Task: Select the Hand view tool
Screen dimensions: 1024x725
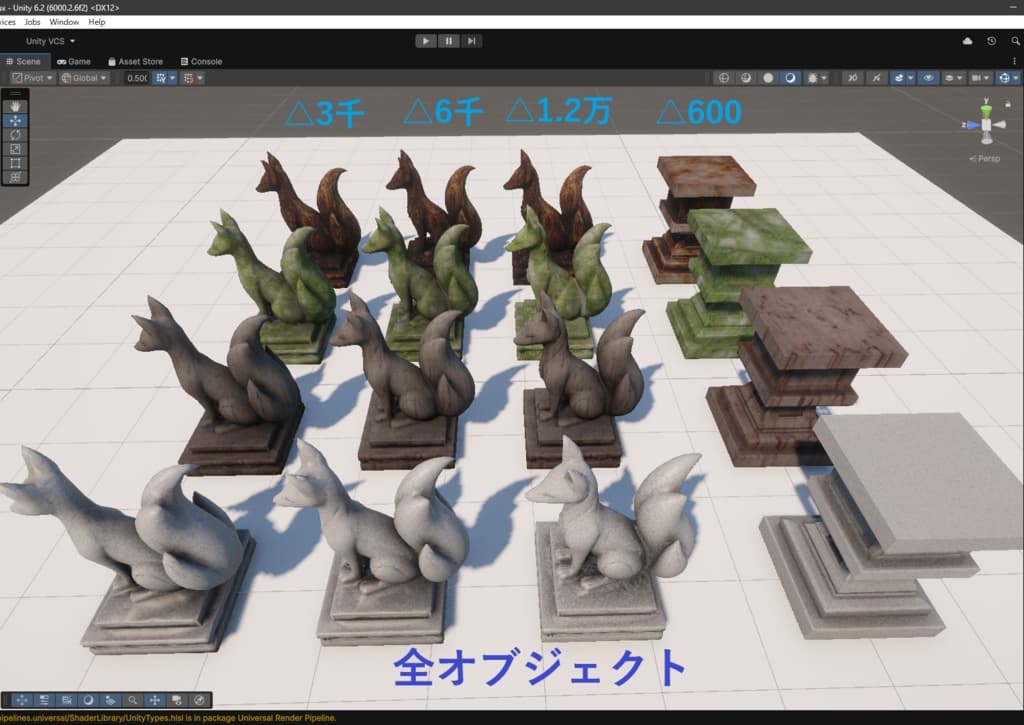Action: click(x=15, y=106)
